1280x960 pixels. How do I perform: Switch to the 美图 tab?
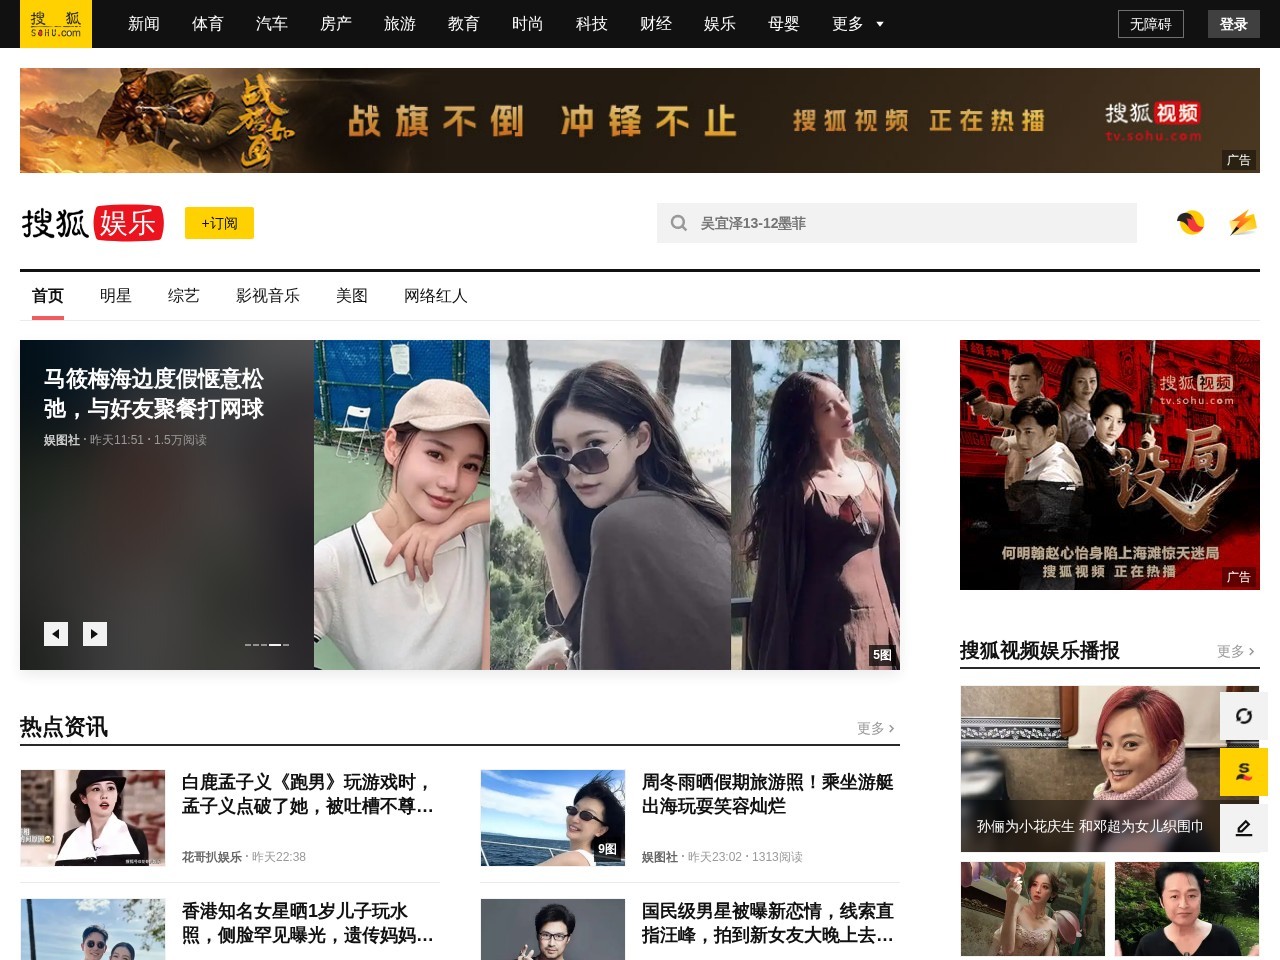point(352,296)
